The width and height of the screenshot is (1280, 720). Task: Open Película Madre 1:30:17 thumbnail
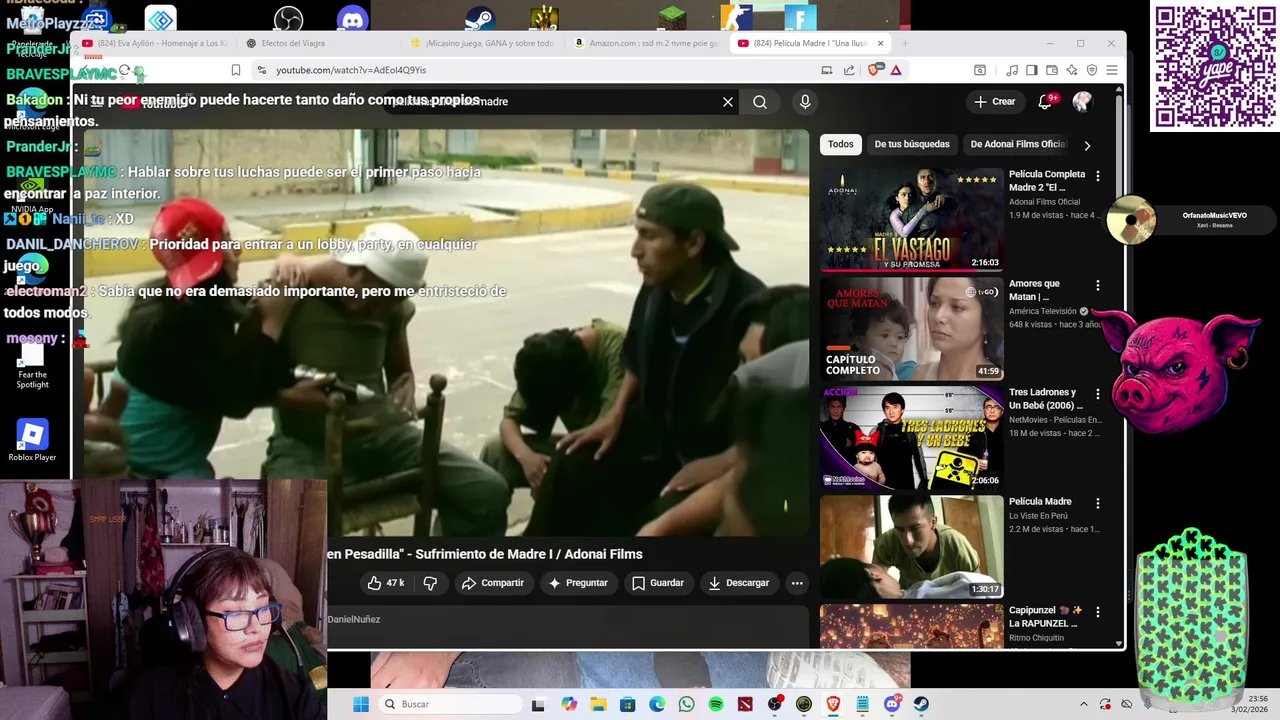(x=911, y=546)
